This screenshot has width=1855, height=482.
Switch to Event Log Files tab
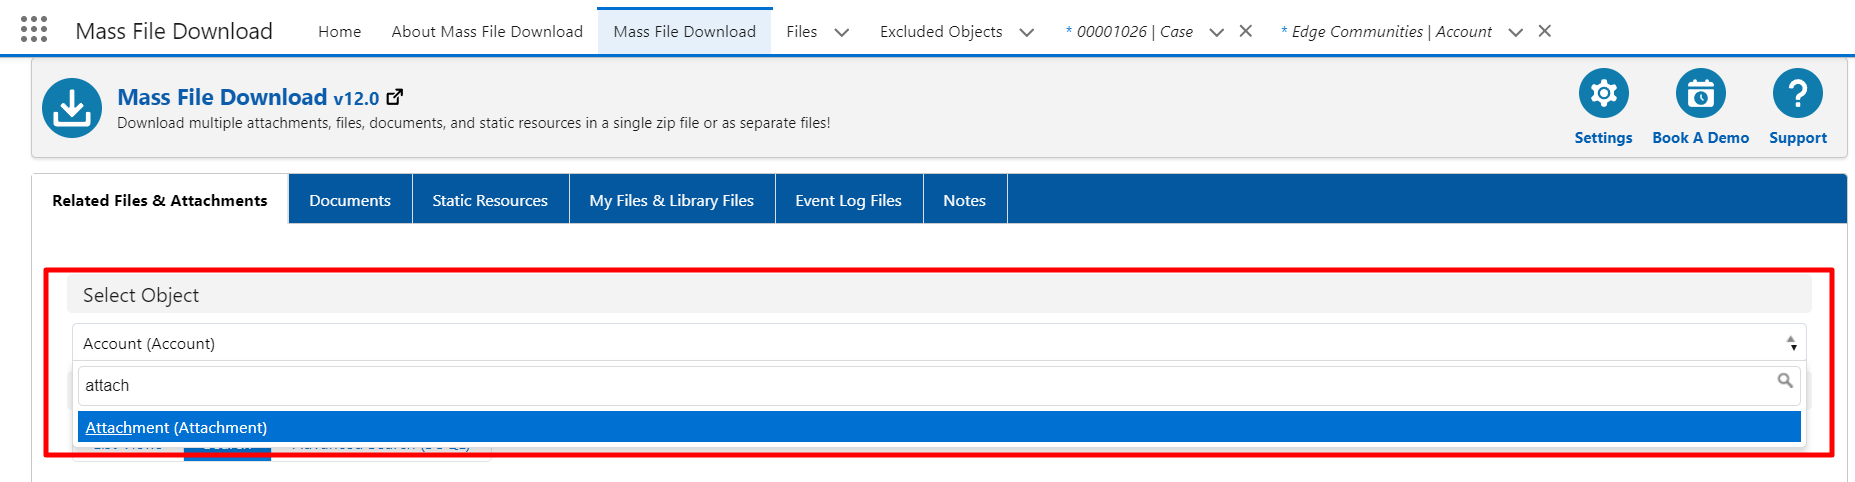coord(849,200)
